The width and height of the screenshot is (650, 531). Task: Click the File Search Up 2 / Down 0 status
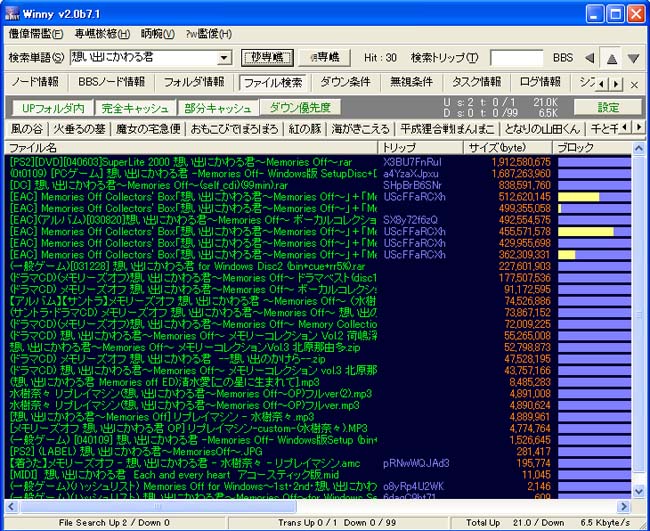click(114, 523)
